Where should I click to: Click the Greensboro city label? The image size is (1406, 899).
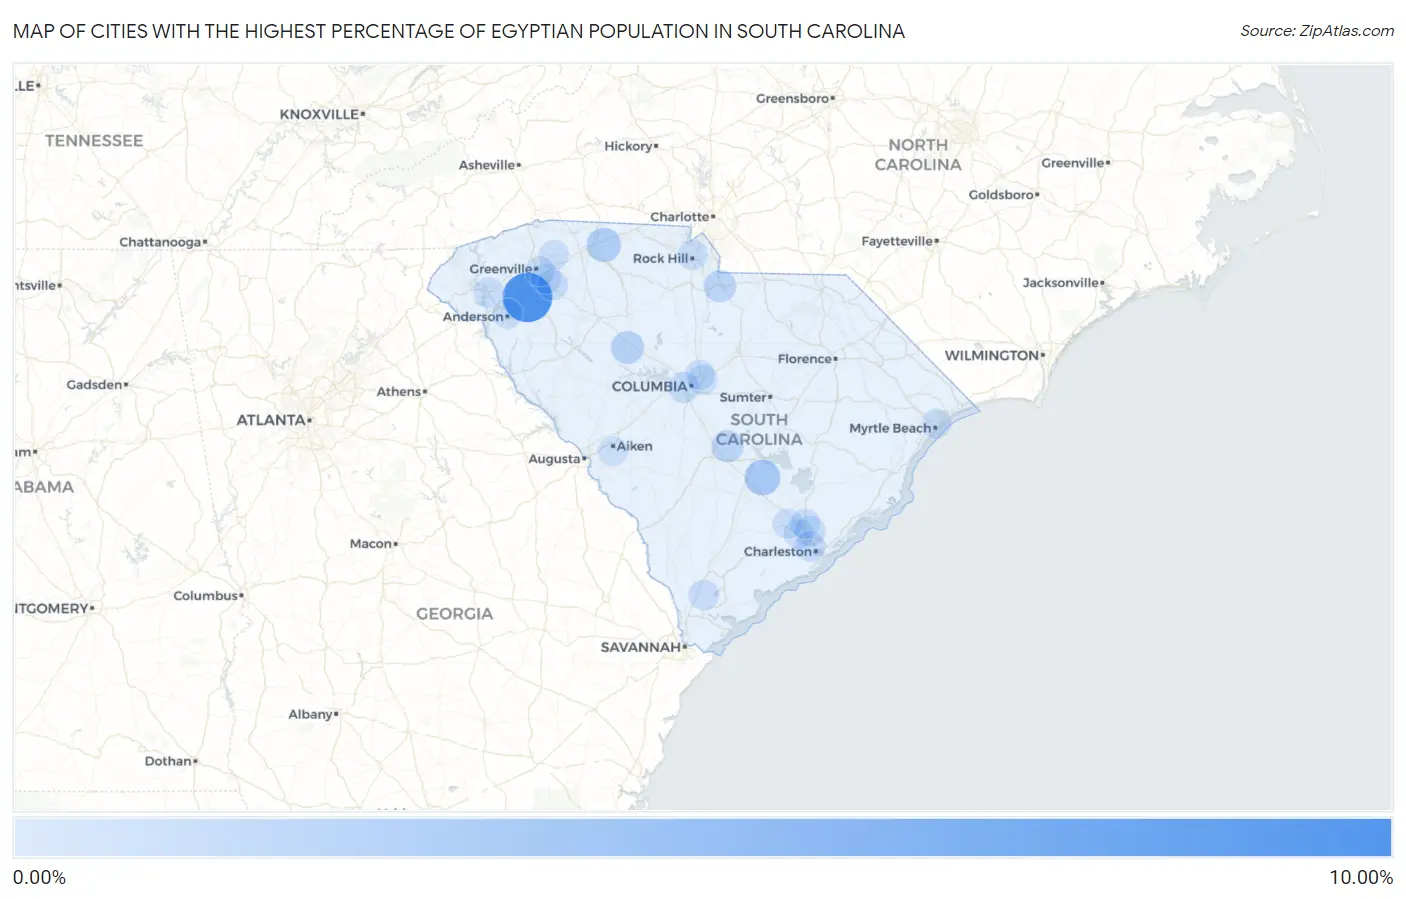[793, 98]
